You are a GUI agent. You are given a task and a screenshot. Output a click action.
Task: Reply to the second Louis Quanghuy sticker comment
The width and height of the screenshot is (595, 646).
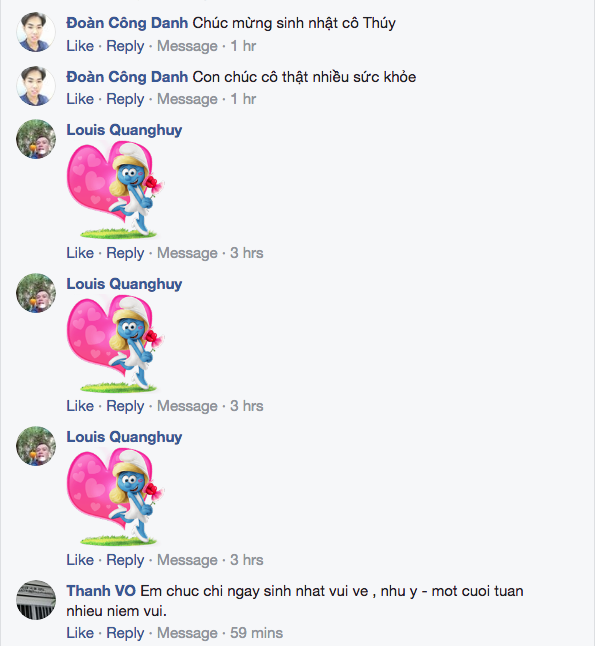click(x=125, y=406)
